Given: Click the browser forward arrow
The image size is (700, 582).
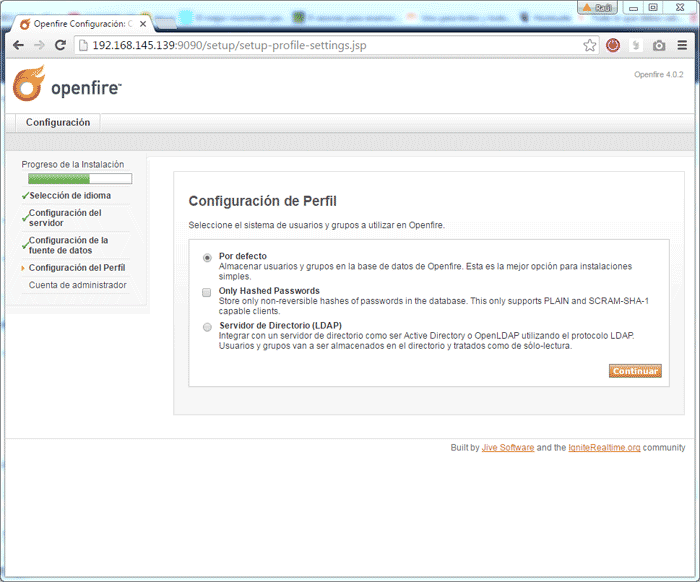Looking at the screenshot, I should pyautogui.click(x=39, y=45).
